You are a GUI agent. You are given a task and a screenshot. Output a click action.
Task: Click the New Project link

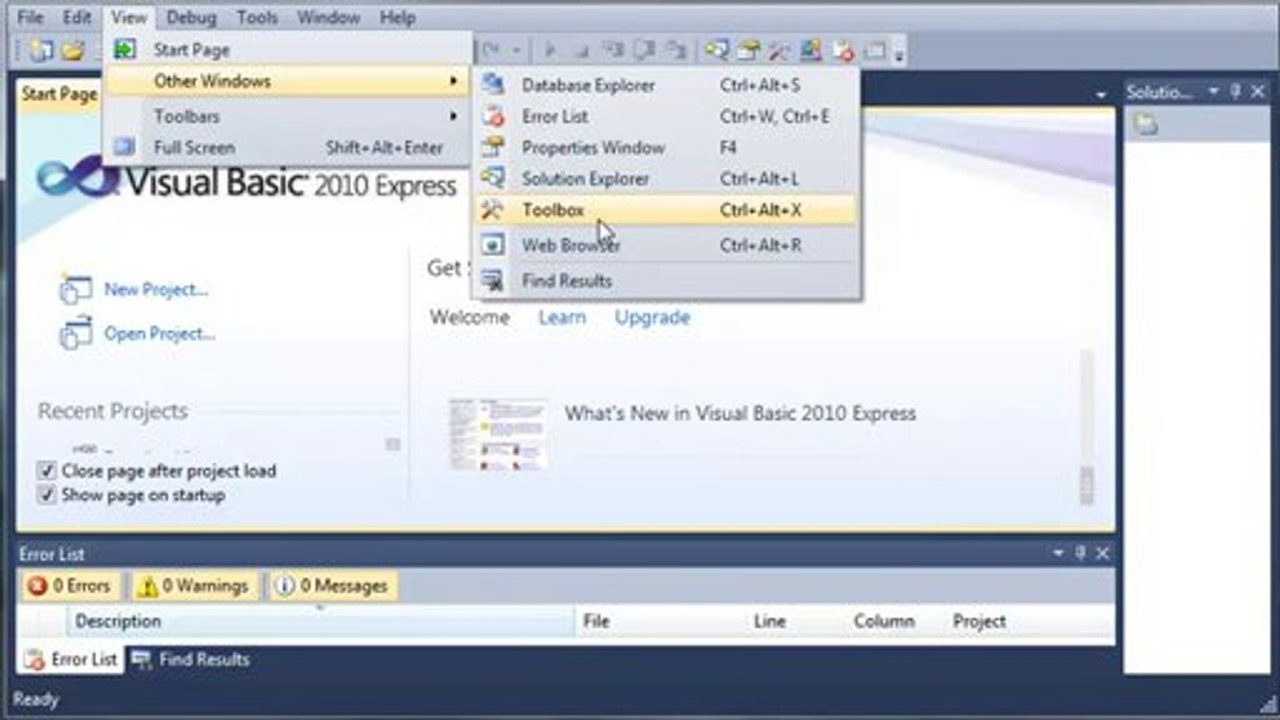pos(156,290)
